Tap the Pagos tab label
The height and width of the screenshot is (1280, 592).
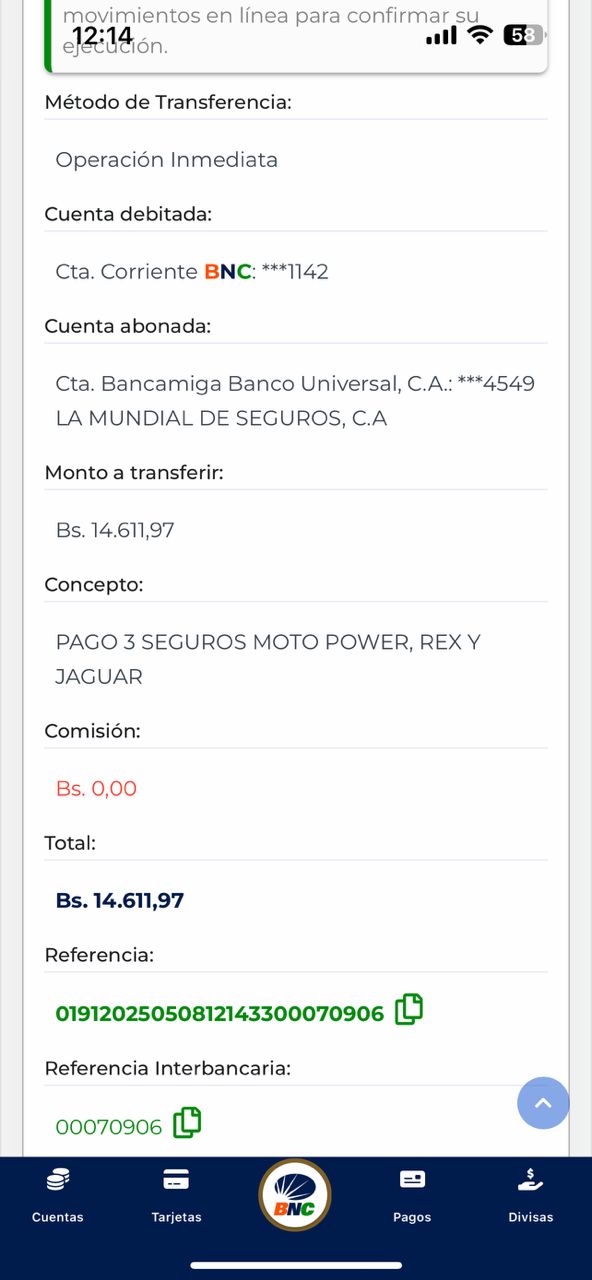[412, 1217]
